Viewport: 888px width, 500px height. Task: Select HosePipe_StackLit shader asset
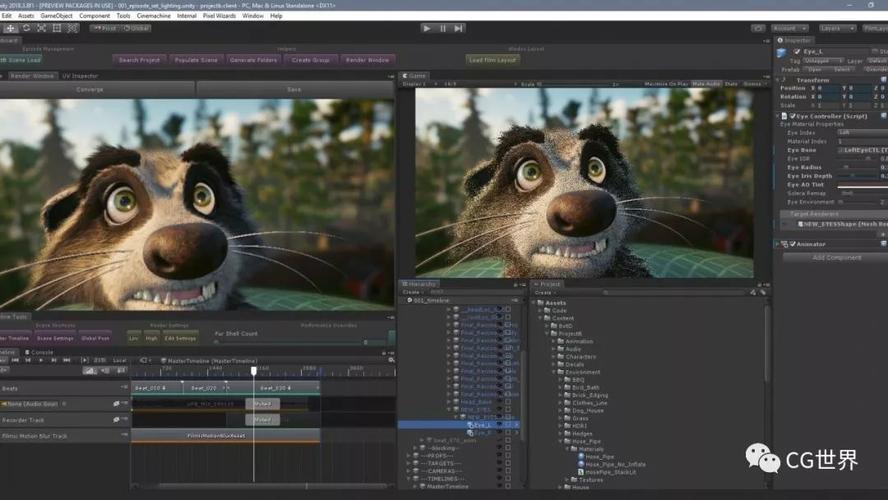point(607,472)
